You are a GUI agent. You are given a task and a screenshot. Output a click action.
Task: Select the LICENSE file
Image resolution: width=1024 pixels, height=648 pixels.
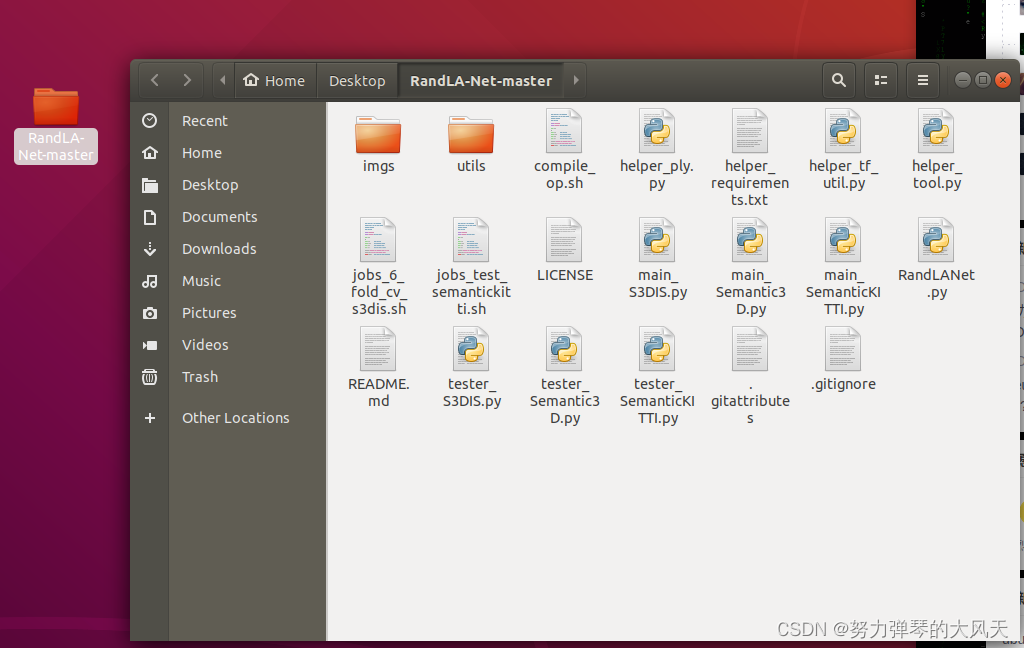(x=564, y=240)
